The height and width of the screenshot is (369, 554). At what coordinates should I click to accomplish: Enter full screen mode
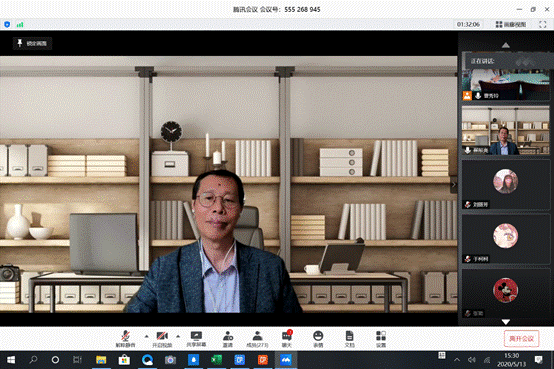pos(543,24)
